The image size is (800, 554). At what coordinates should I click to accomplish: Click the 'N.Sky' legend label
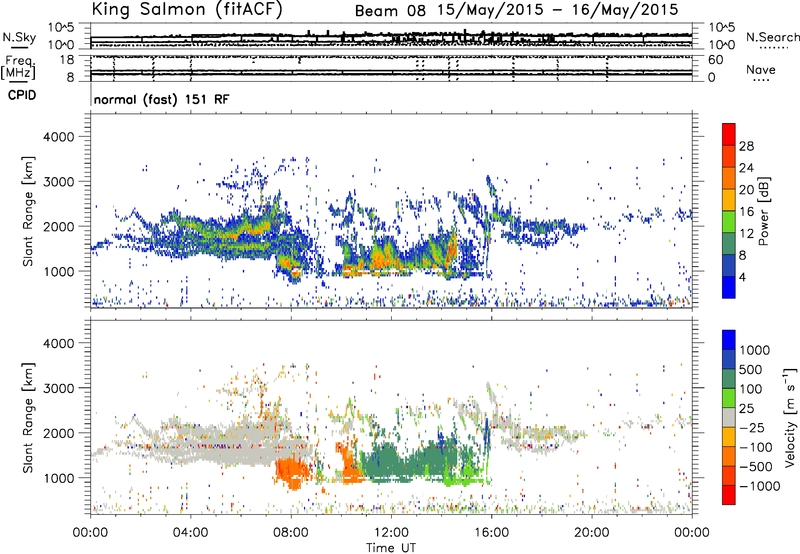coord(19,37)
